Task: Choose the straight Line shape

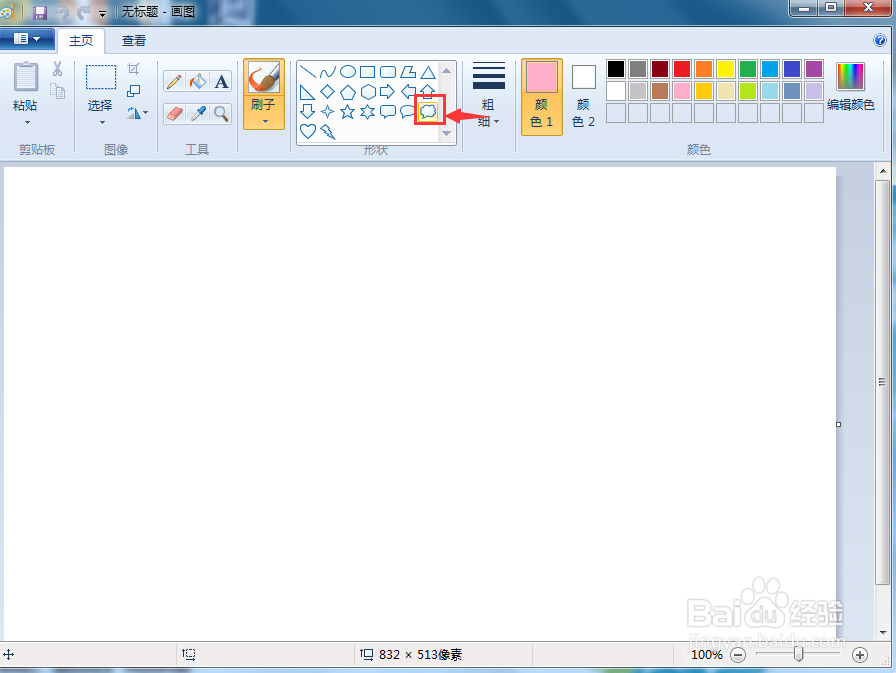Action: (x=307, y=72)
